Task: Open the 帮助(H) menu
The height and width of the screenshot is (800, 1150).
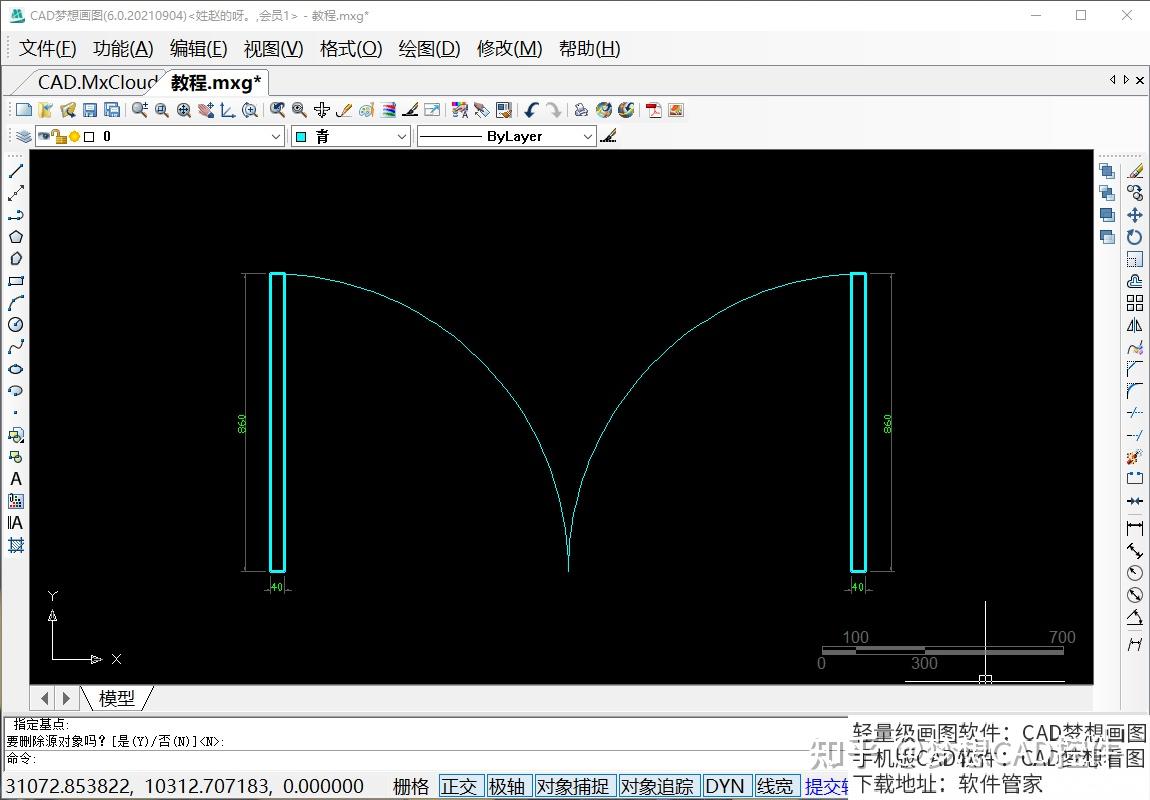Action: pos(590,48)
